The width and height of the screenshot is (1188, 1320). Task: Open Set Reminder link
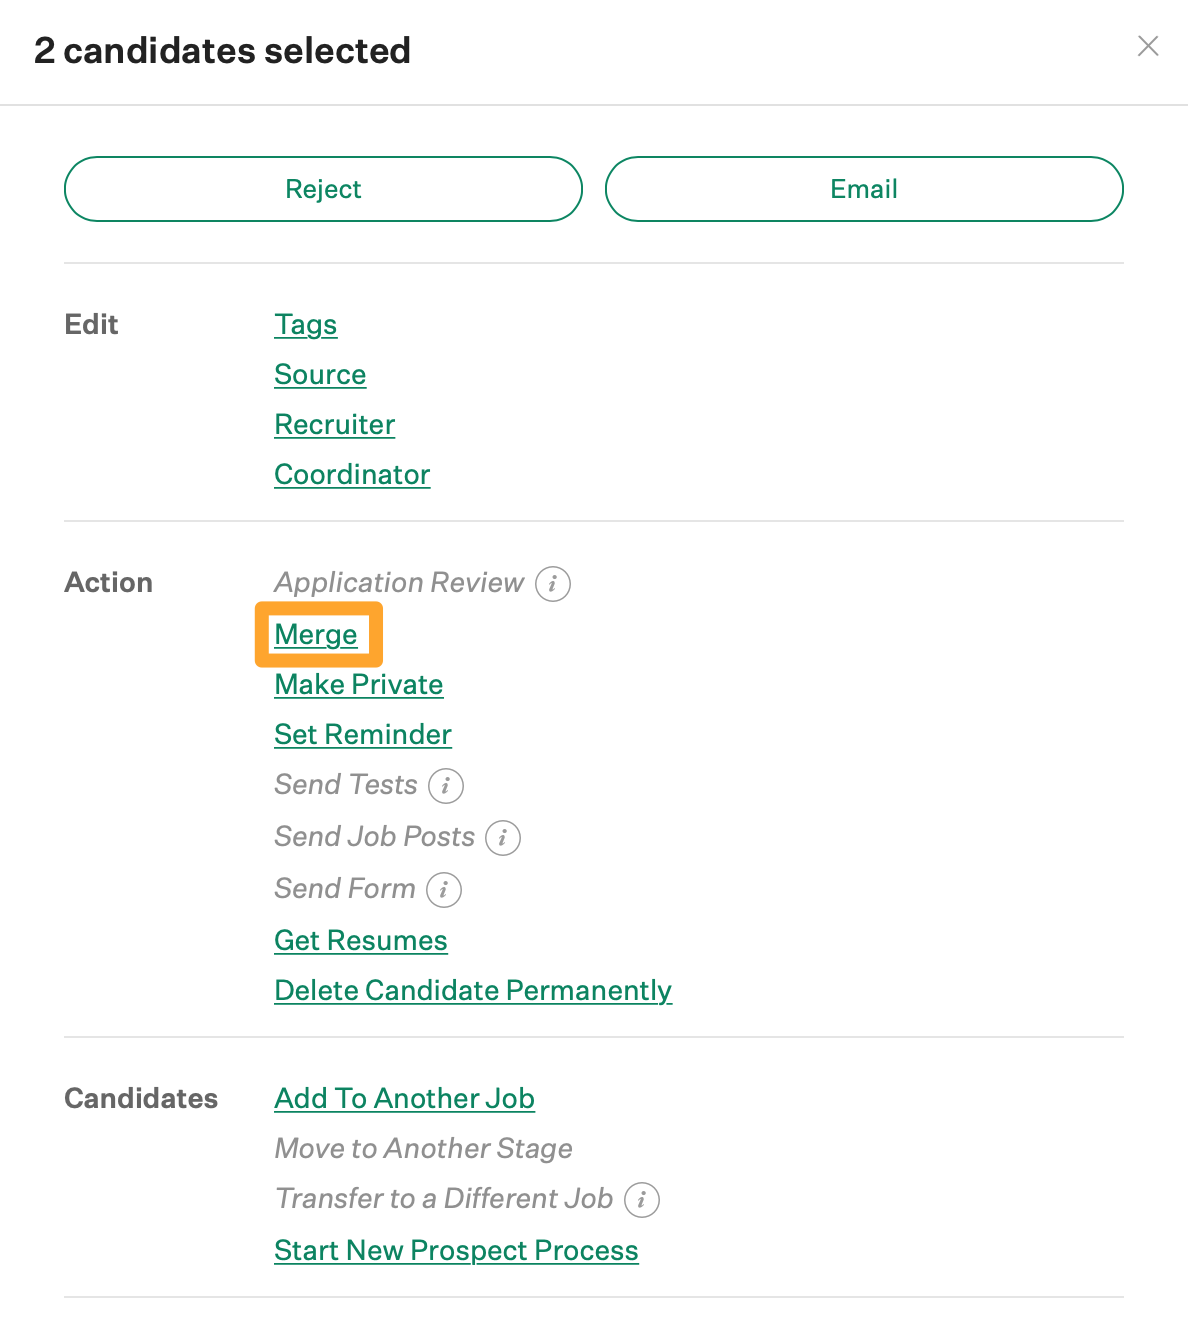363,734
